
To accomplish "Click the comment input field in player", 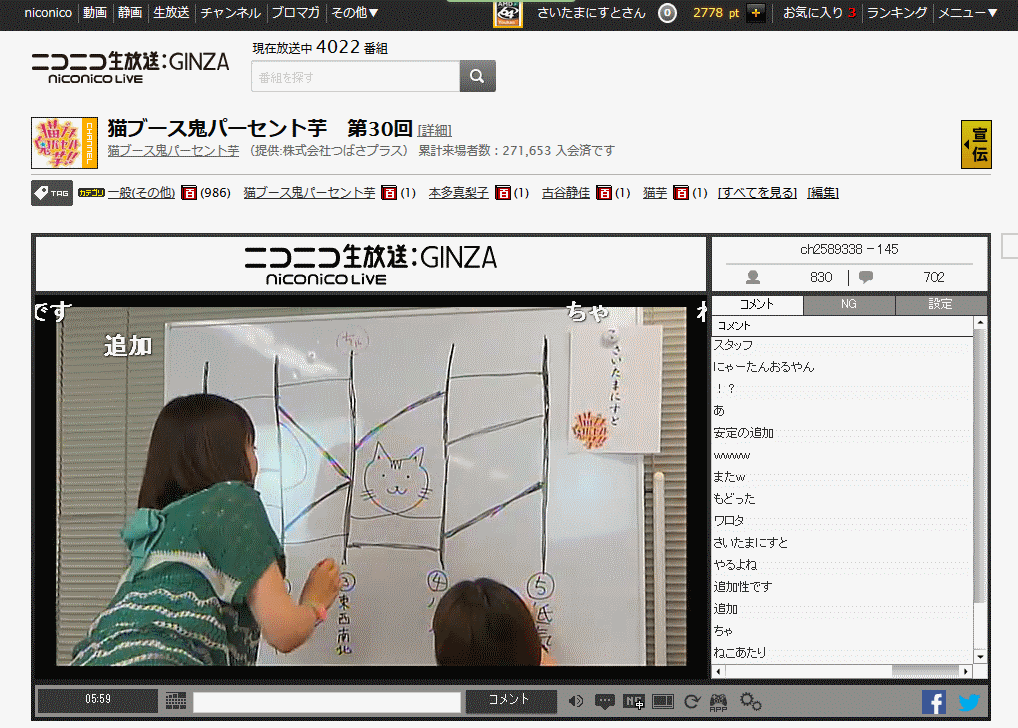I will (x=327, y=702).
